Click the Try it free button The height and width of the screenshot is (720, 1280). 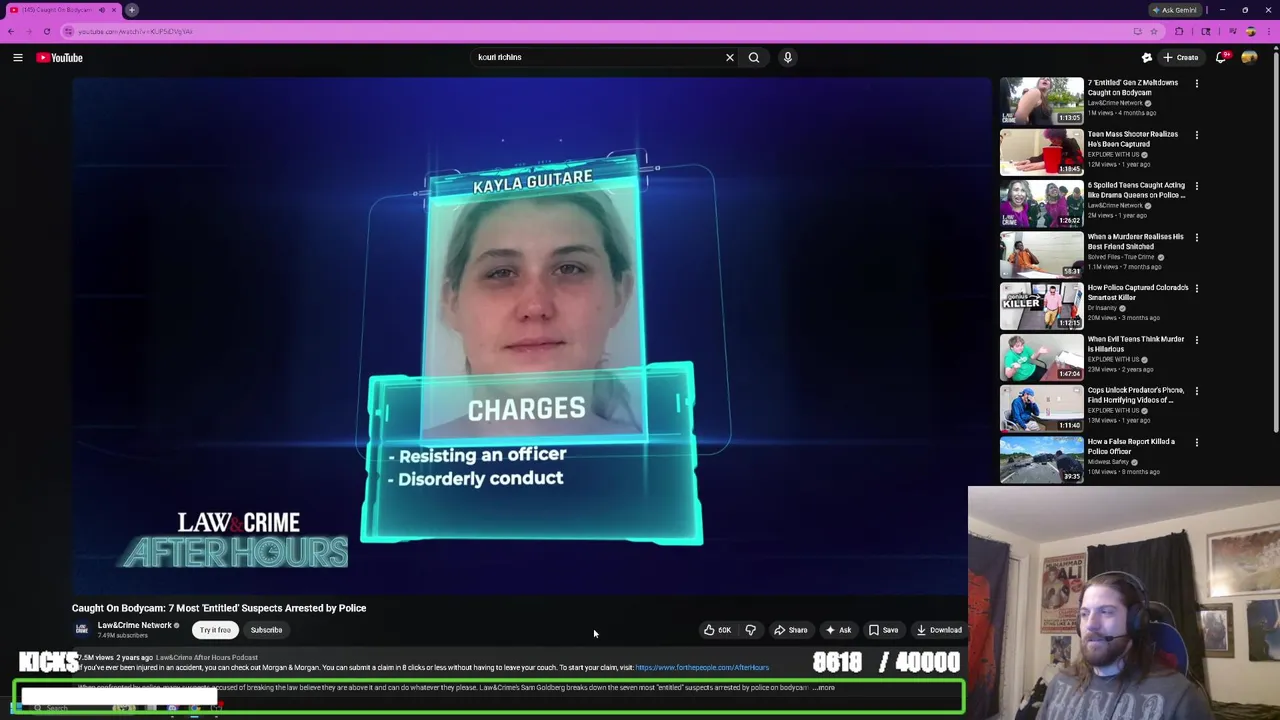[x=215, y=630]
